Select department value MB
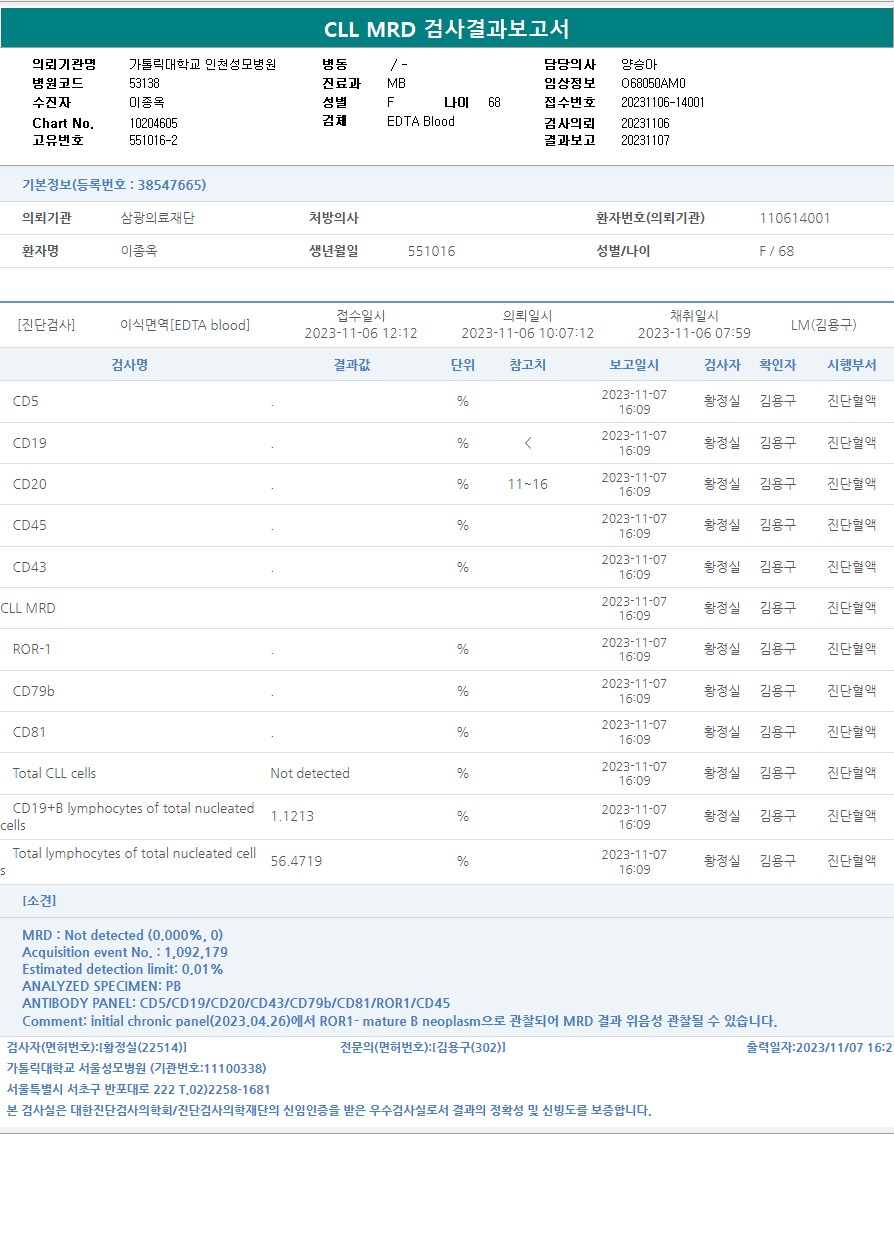 pyautogui.click(x=396, y=83)
